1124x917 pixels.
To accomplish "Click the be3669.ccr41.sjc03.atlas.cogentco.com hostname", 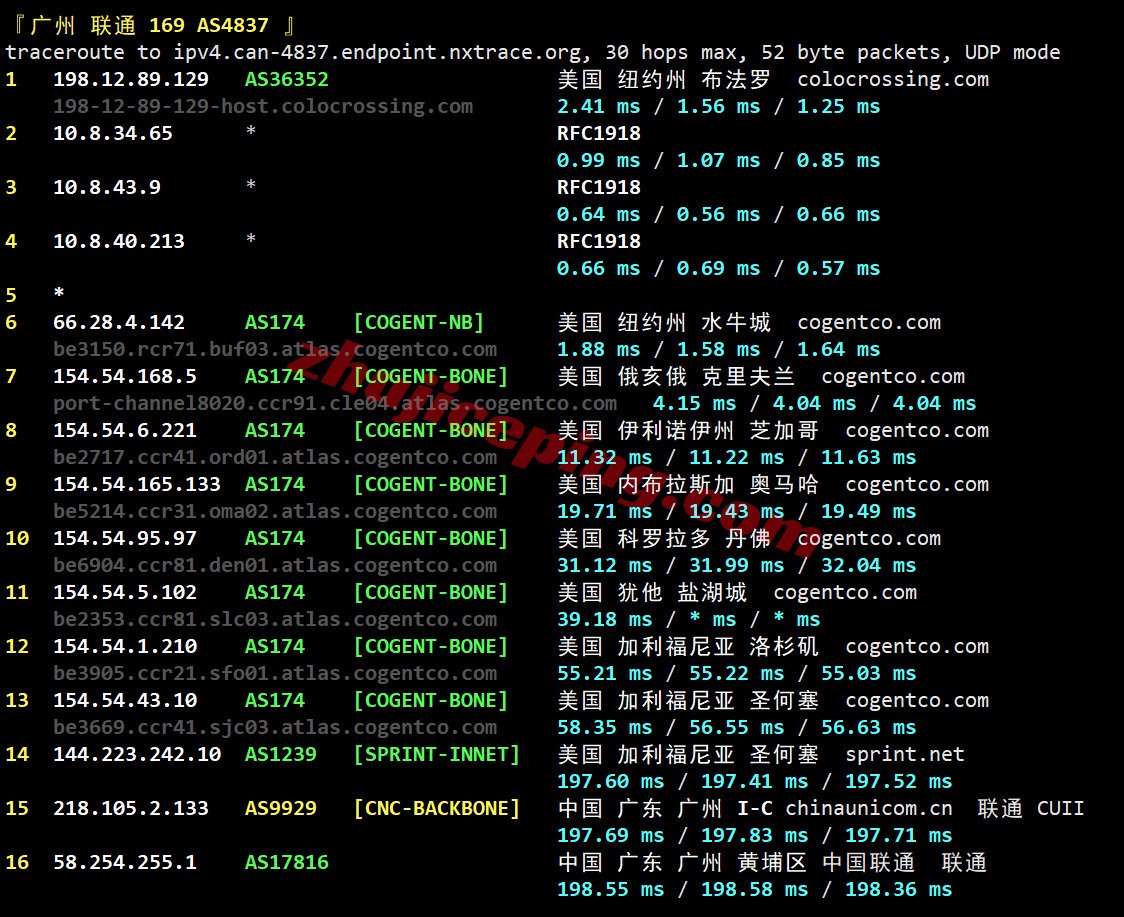I will [x=275, y=727].
